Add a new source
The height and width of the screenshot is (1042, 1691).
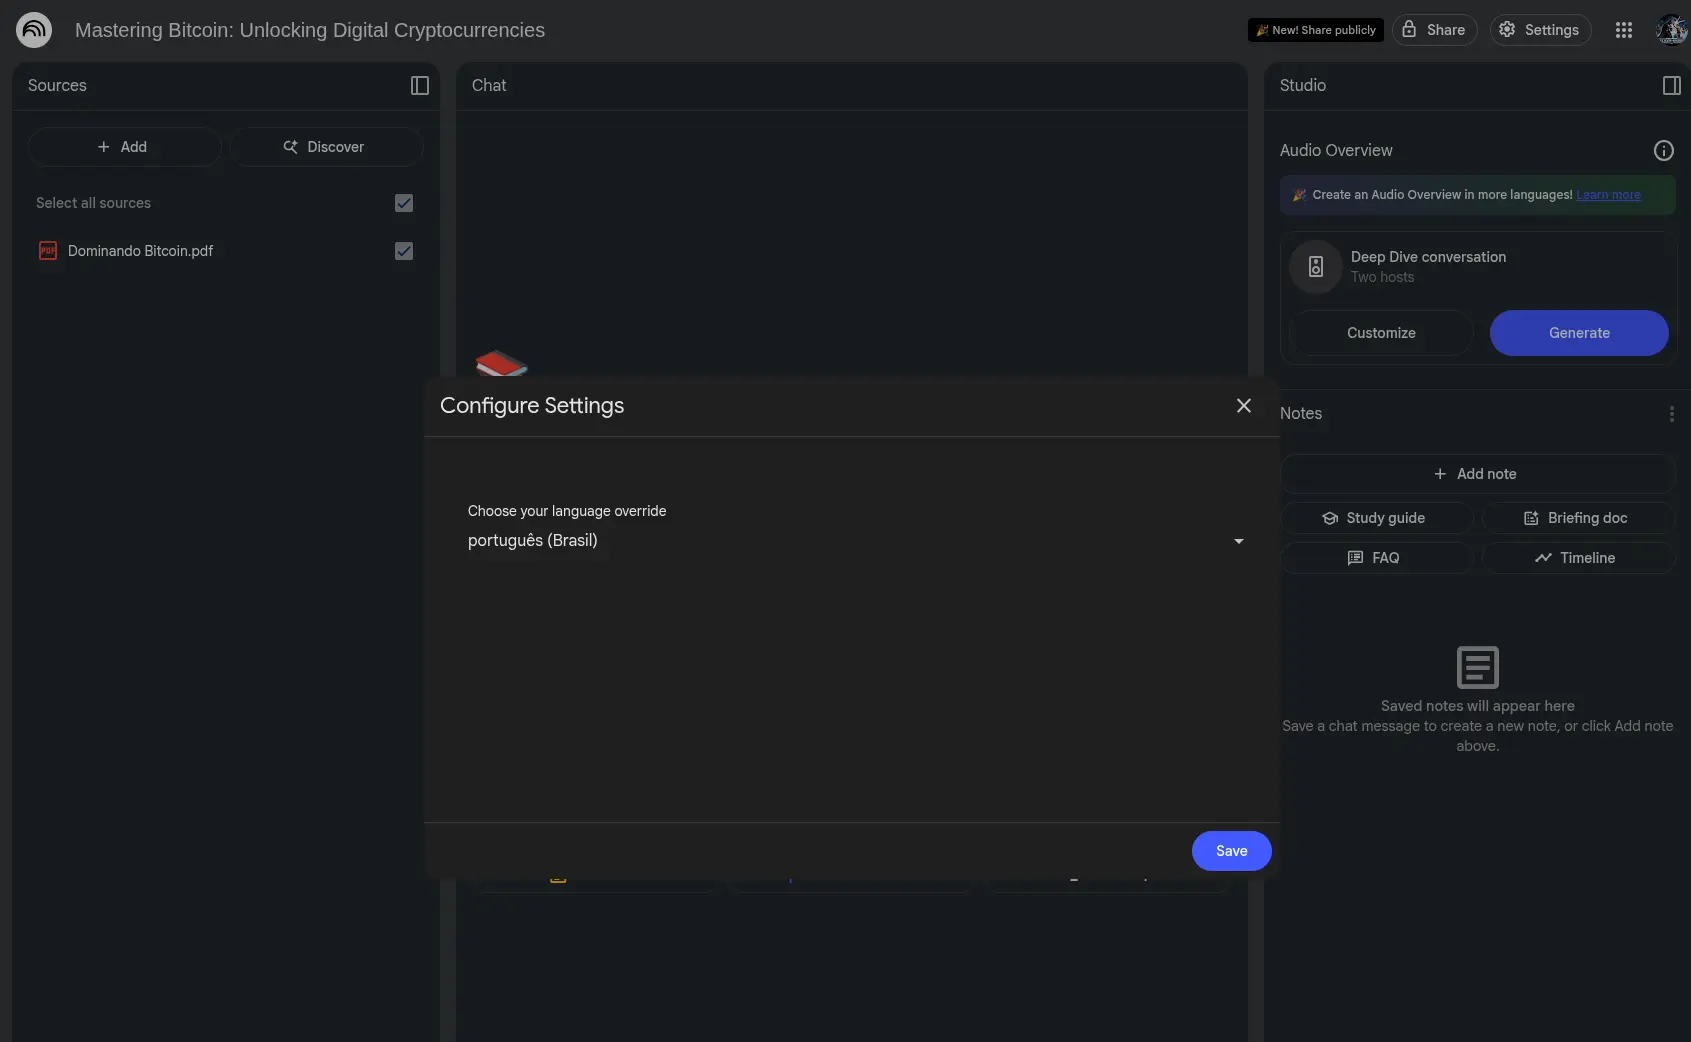(124, 147)
